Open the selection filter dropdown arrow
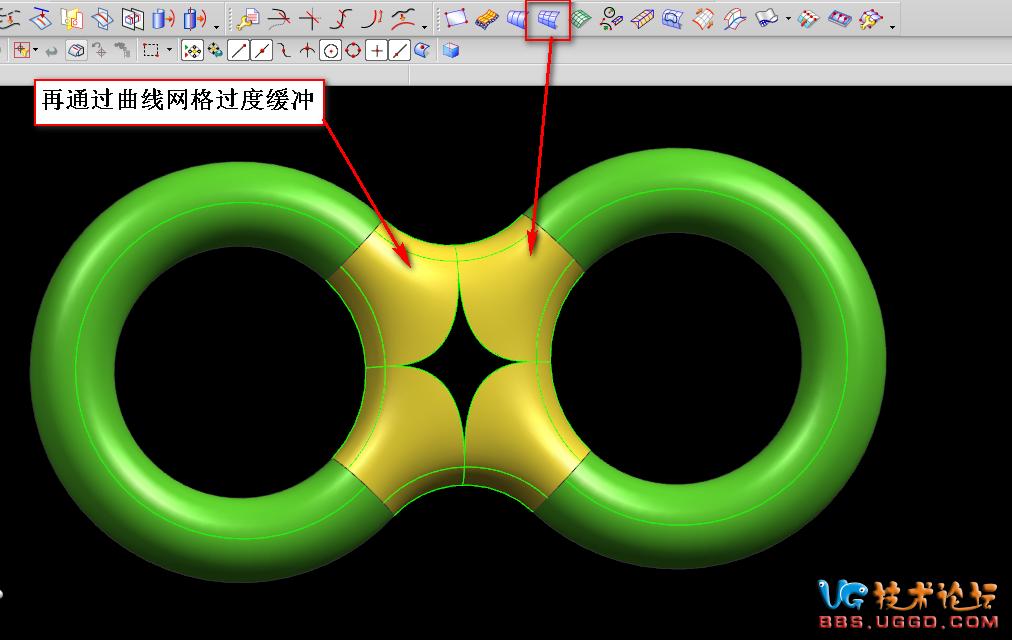This screenshot has width=1012, height=640. (x=35, y=50)
